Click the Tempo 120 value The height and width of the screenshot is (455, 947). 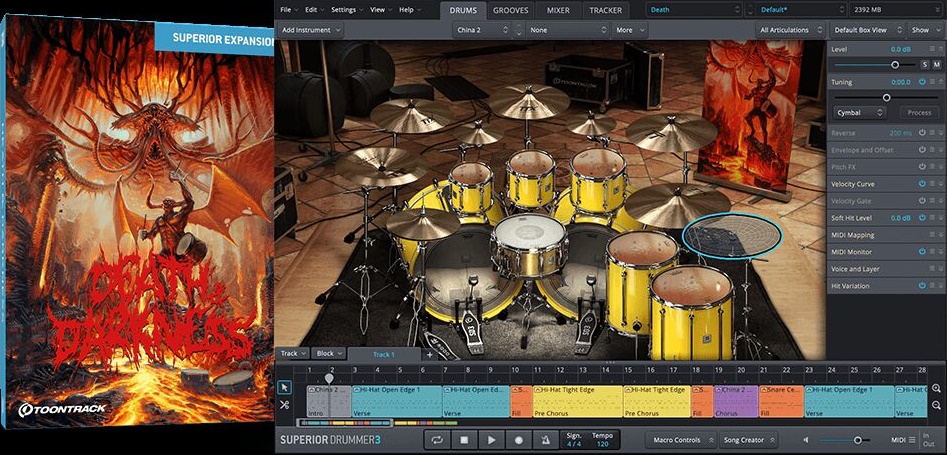click(x=602, y=445)
